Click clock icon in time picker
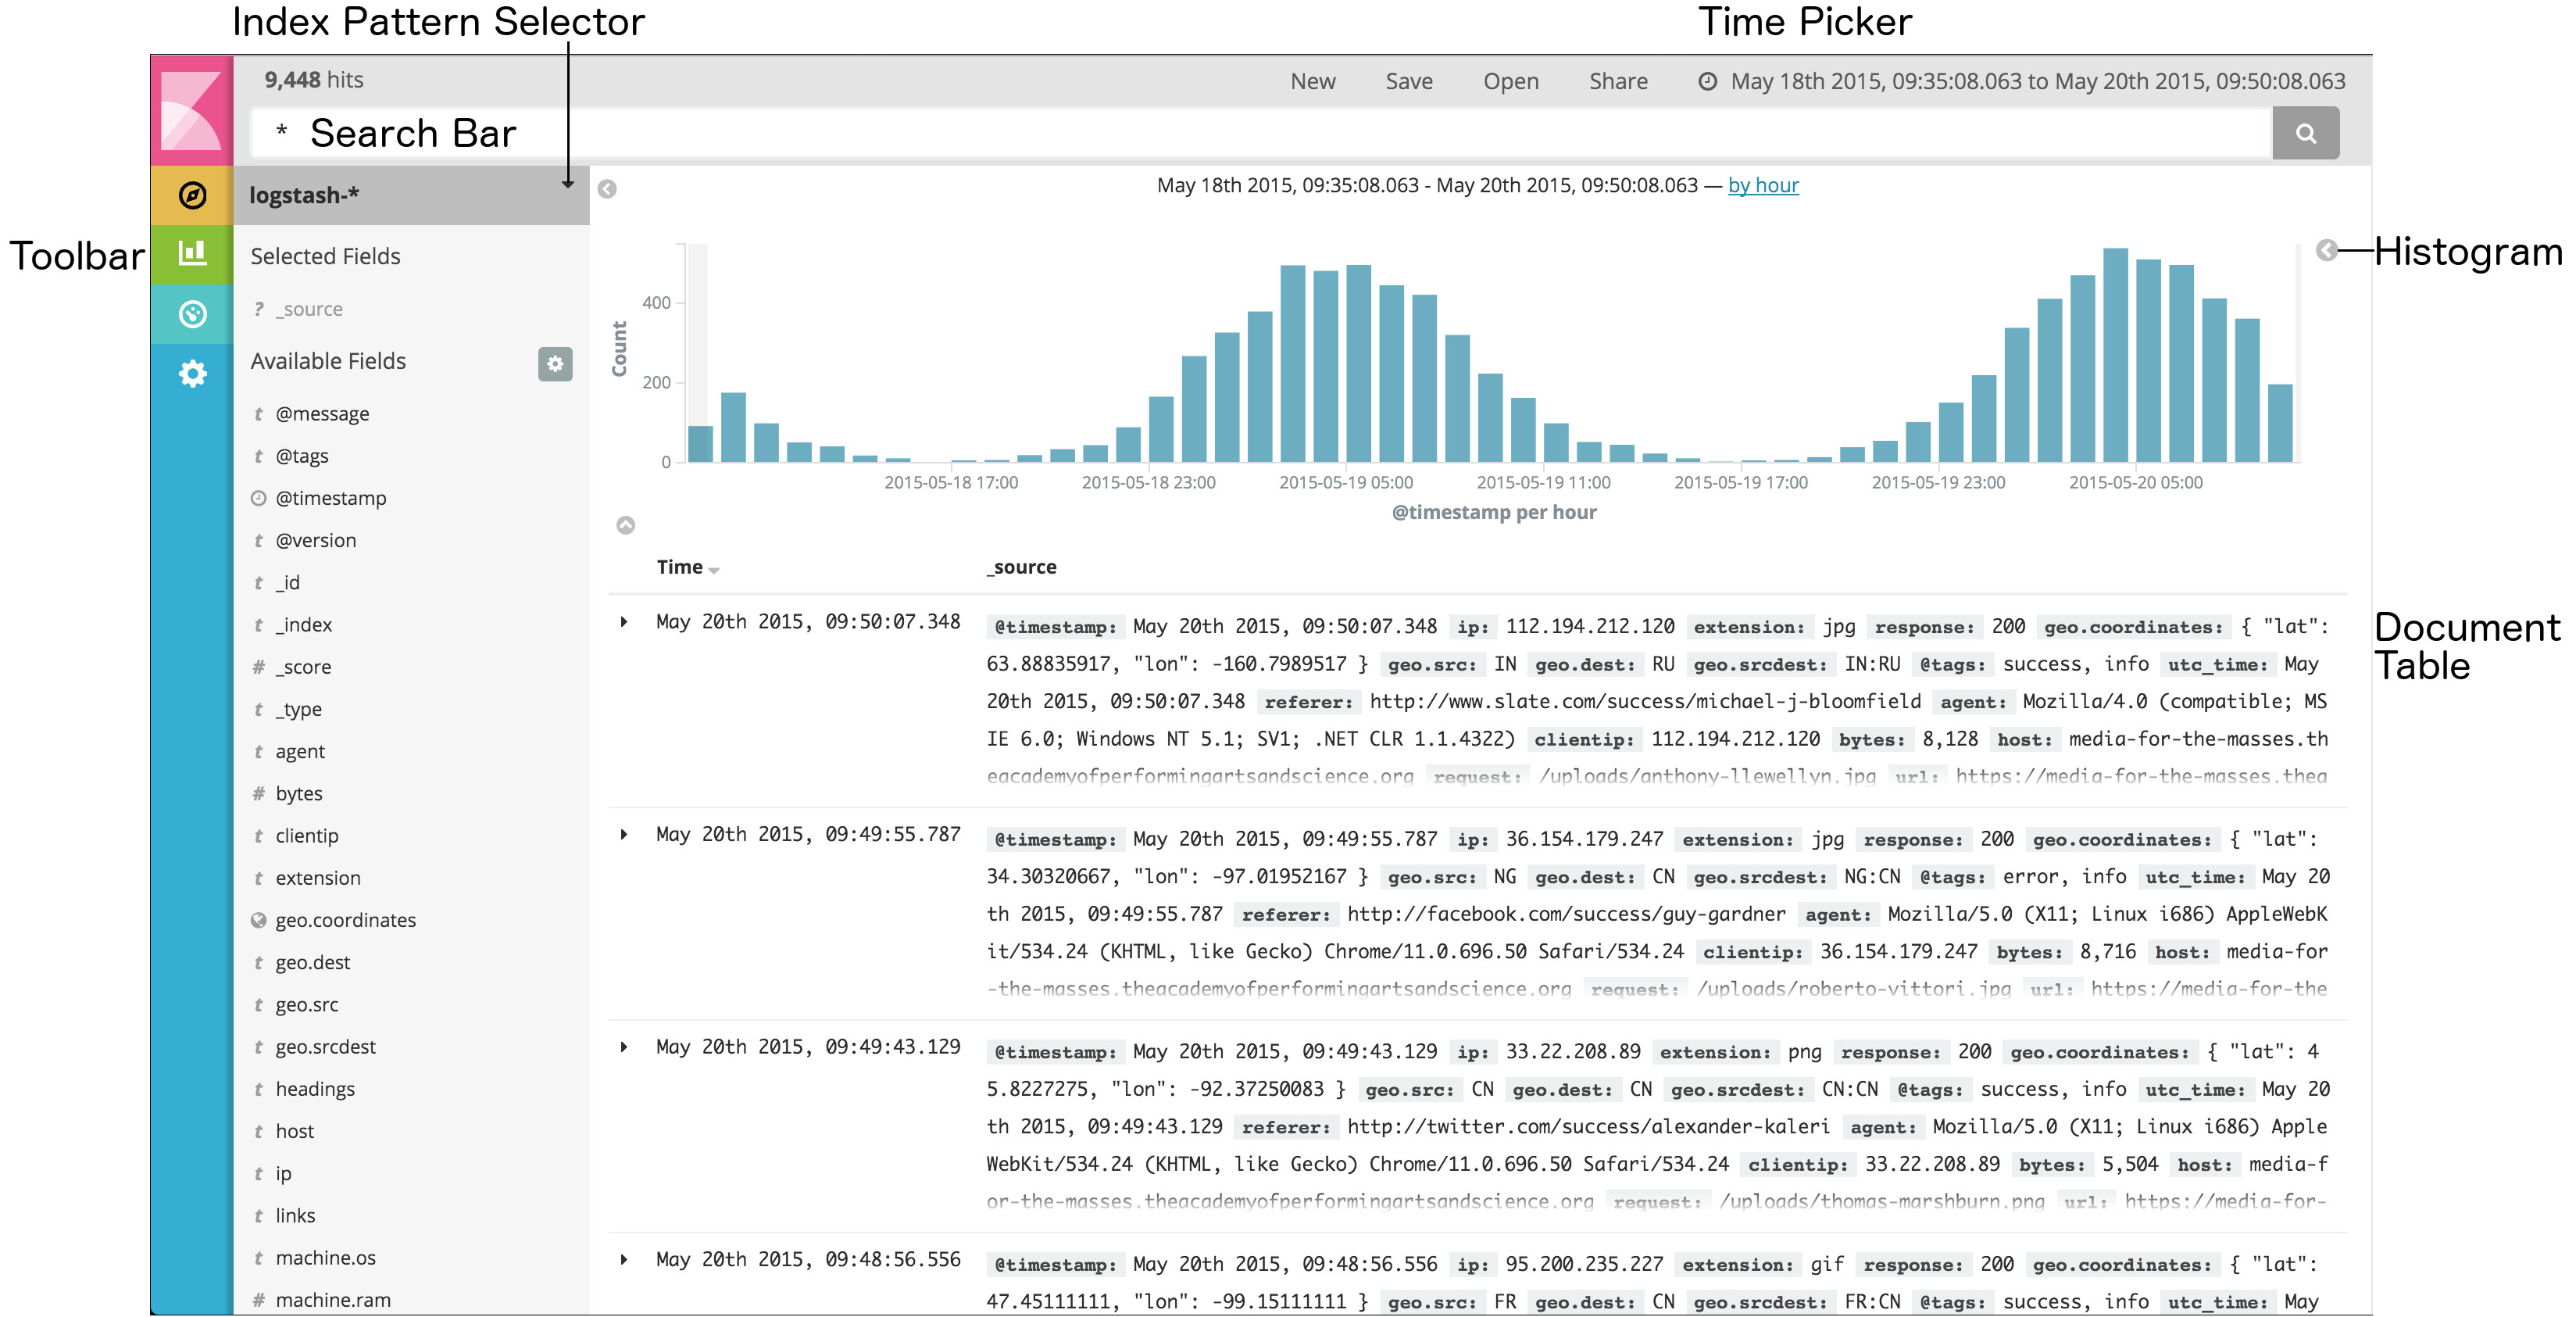Image resolution: width=2576 pixels, height=1317 pixels. tap(1707, 81)
